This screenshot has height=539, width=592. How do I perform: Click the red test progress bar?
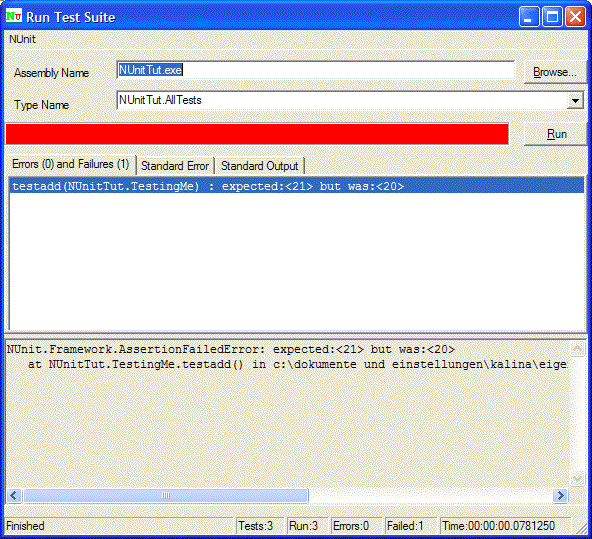[257, 134]
